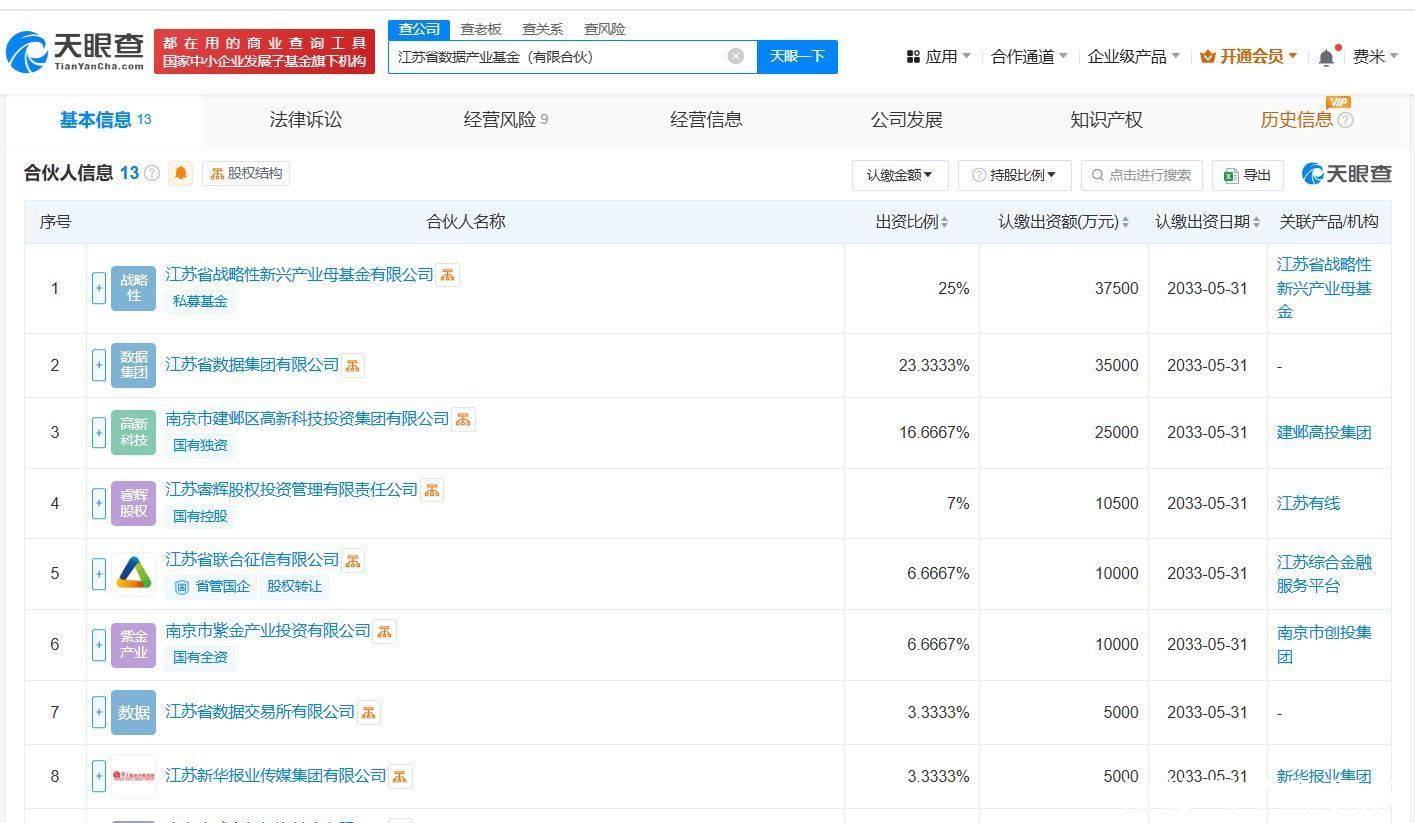Expand row 6 南京市紫金产业投资有限公司
The height and width of the screenshot is (823, 1415).
pyautogui.click(x=99, y=645)
